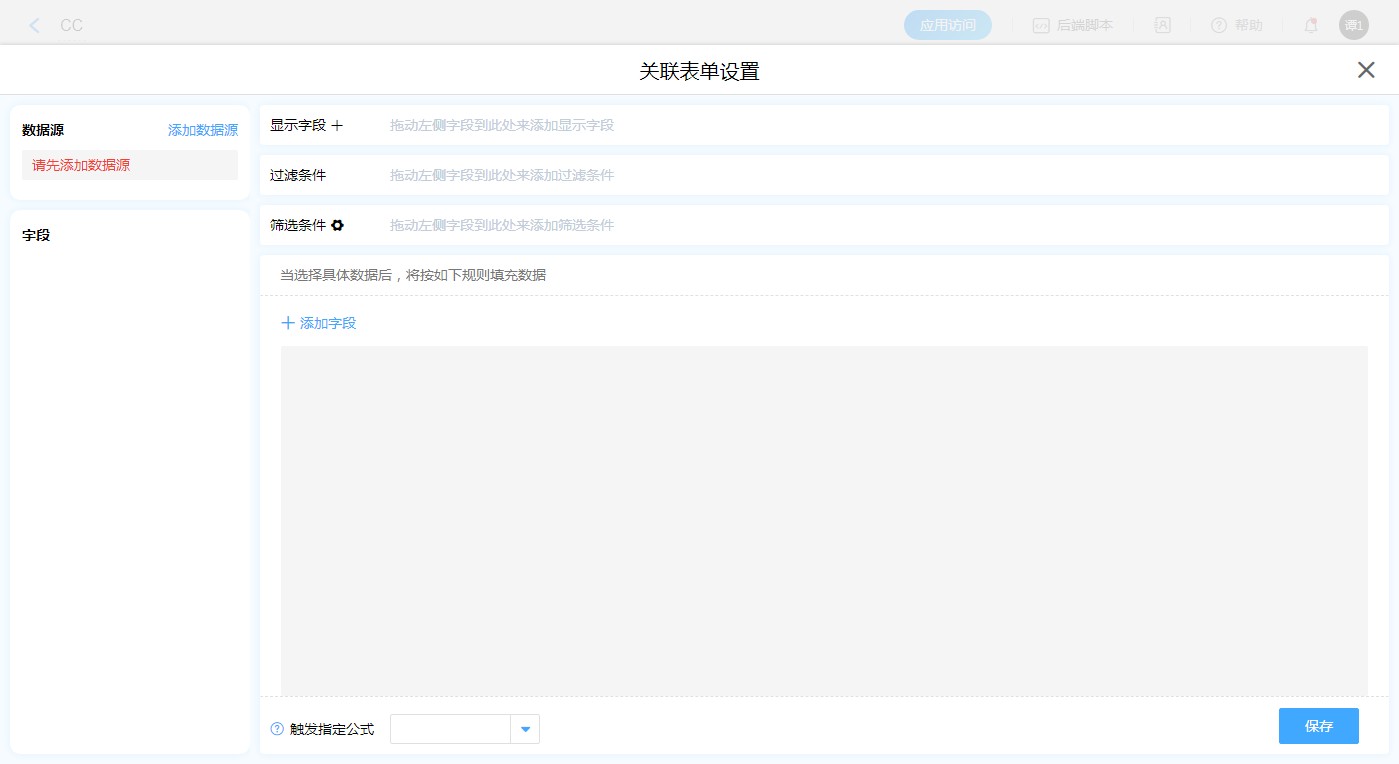Image resolution: width=1399 pixels, height=764 pixels.
Task: Click the 应用访问 button
Action: coord(947,26)
